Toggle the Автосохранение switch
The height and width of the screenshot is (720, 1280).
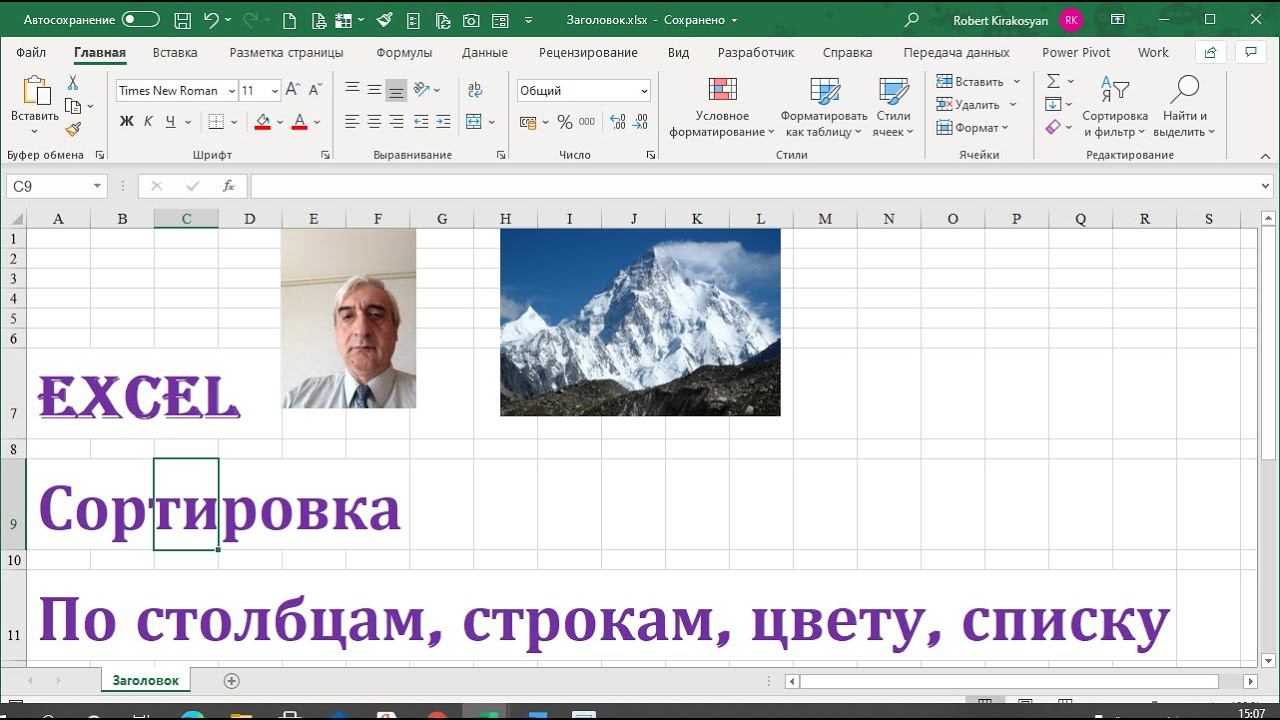click(141, 20)
